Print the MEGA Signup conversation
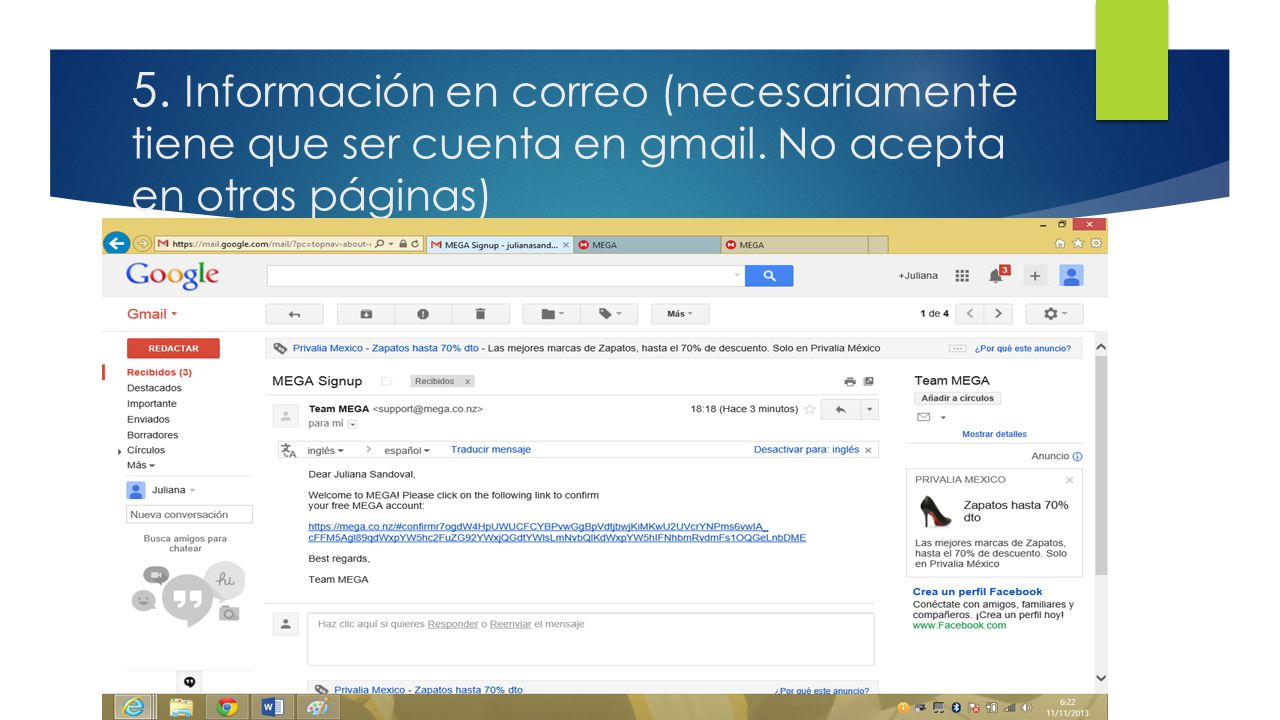 point(850,381)
